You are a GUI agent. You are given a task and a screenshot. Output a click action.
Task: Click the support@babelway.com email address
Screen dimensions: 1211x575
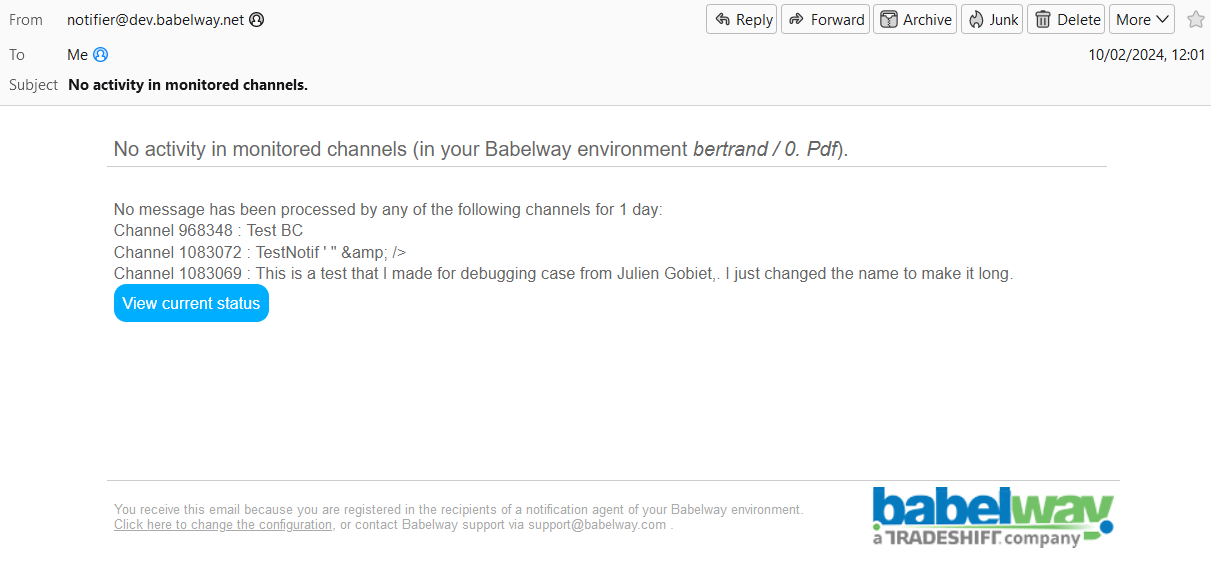(x=597, y=525)
